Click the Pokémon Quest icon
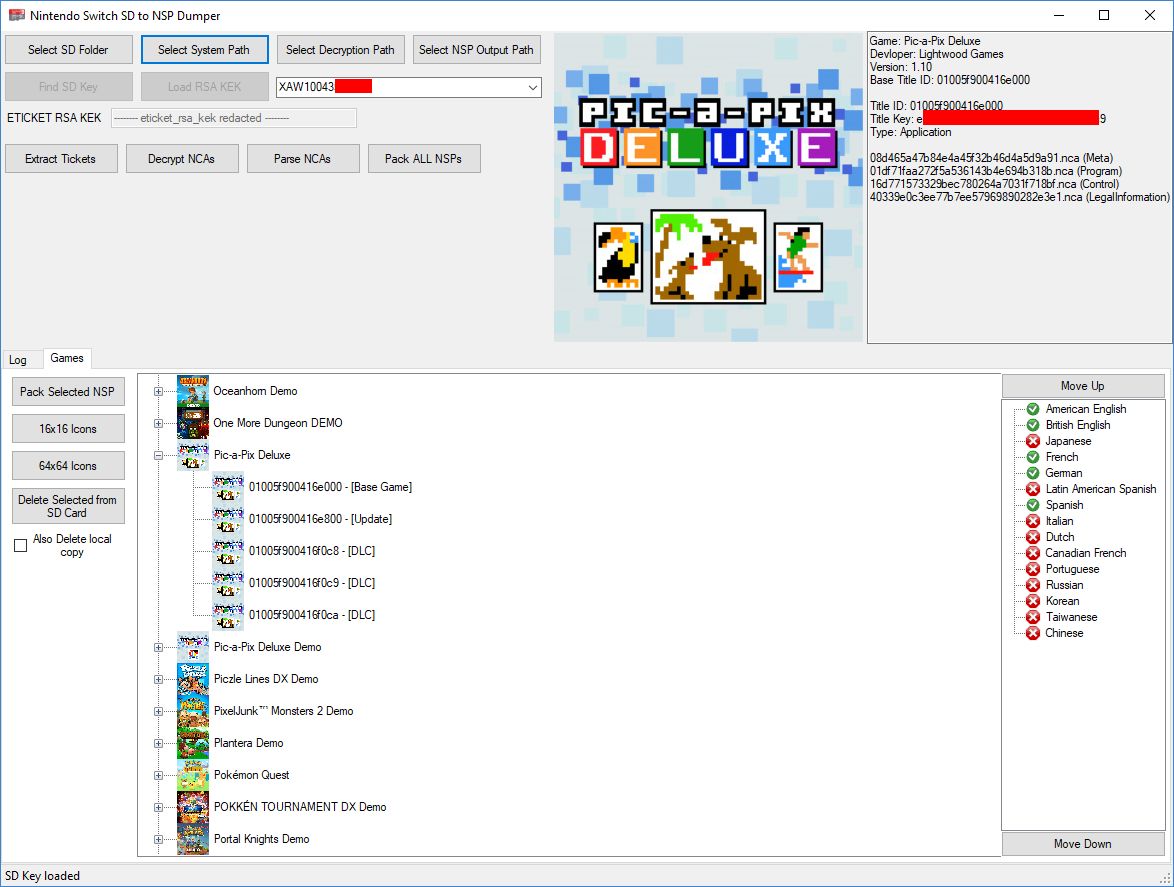 [x=192, y=775]
